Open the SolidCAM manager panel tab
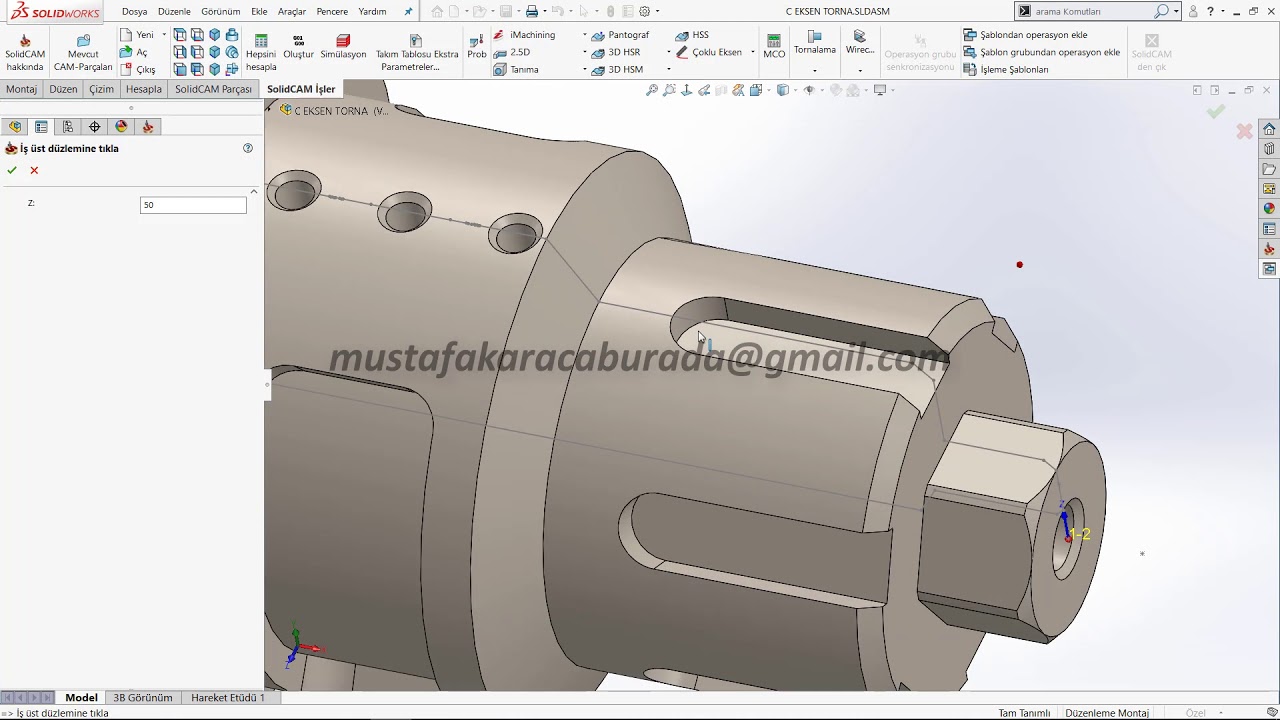Image resolution: width=1280 pixels, height=720 pixels. pyautogui.click(x=148, y=127)
